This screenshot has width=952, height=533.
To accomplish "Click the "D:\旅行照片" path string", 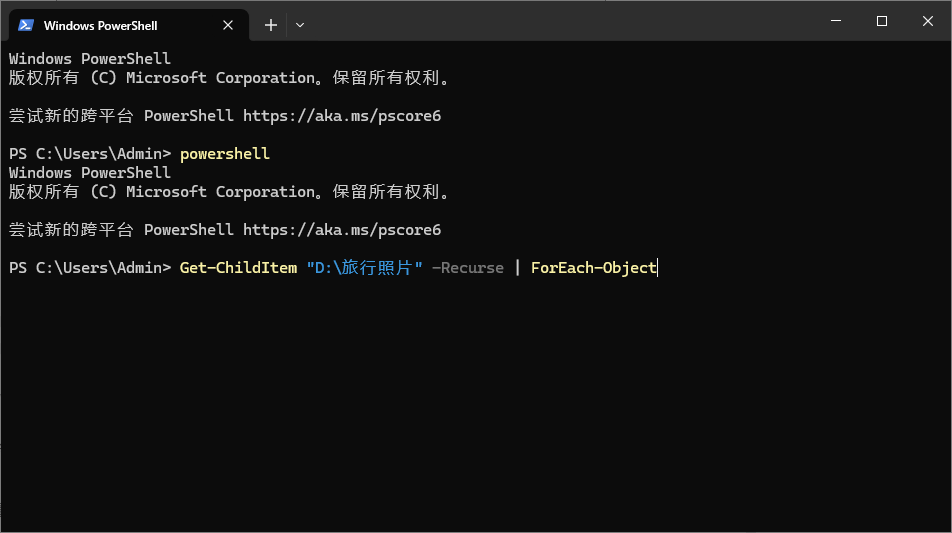I will pos(364,268).
